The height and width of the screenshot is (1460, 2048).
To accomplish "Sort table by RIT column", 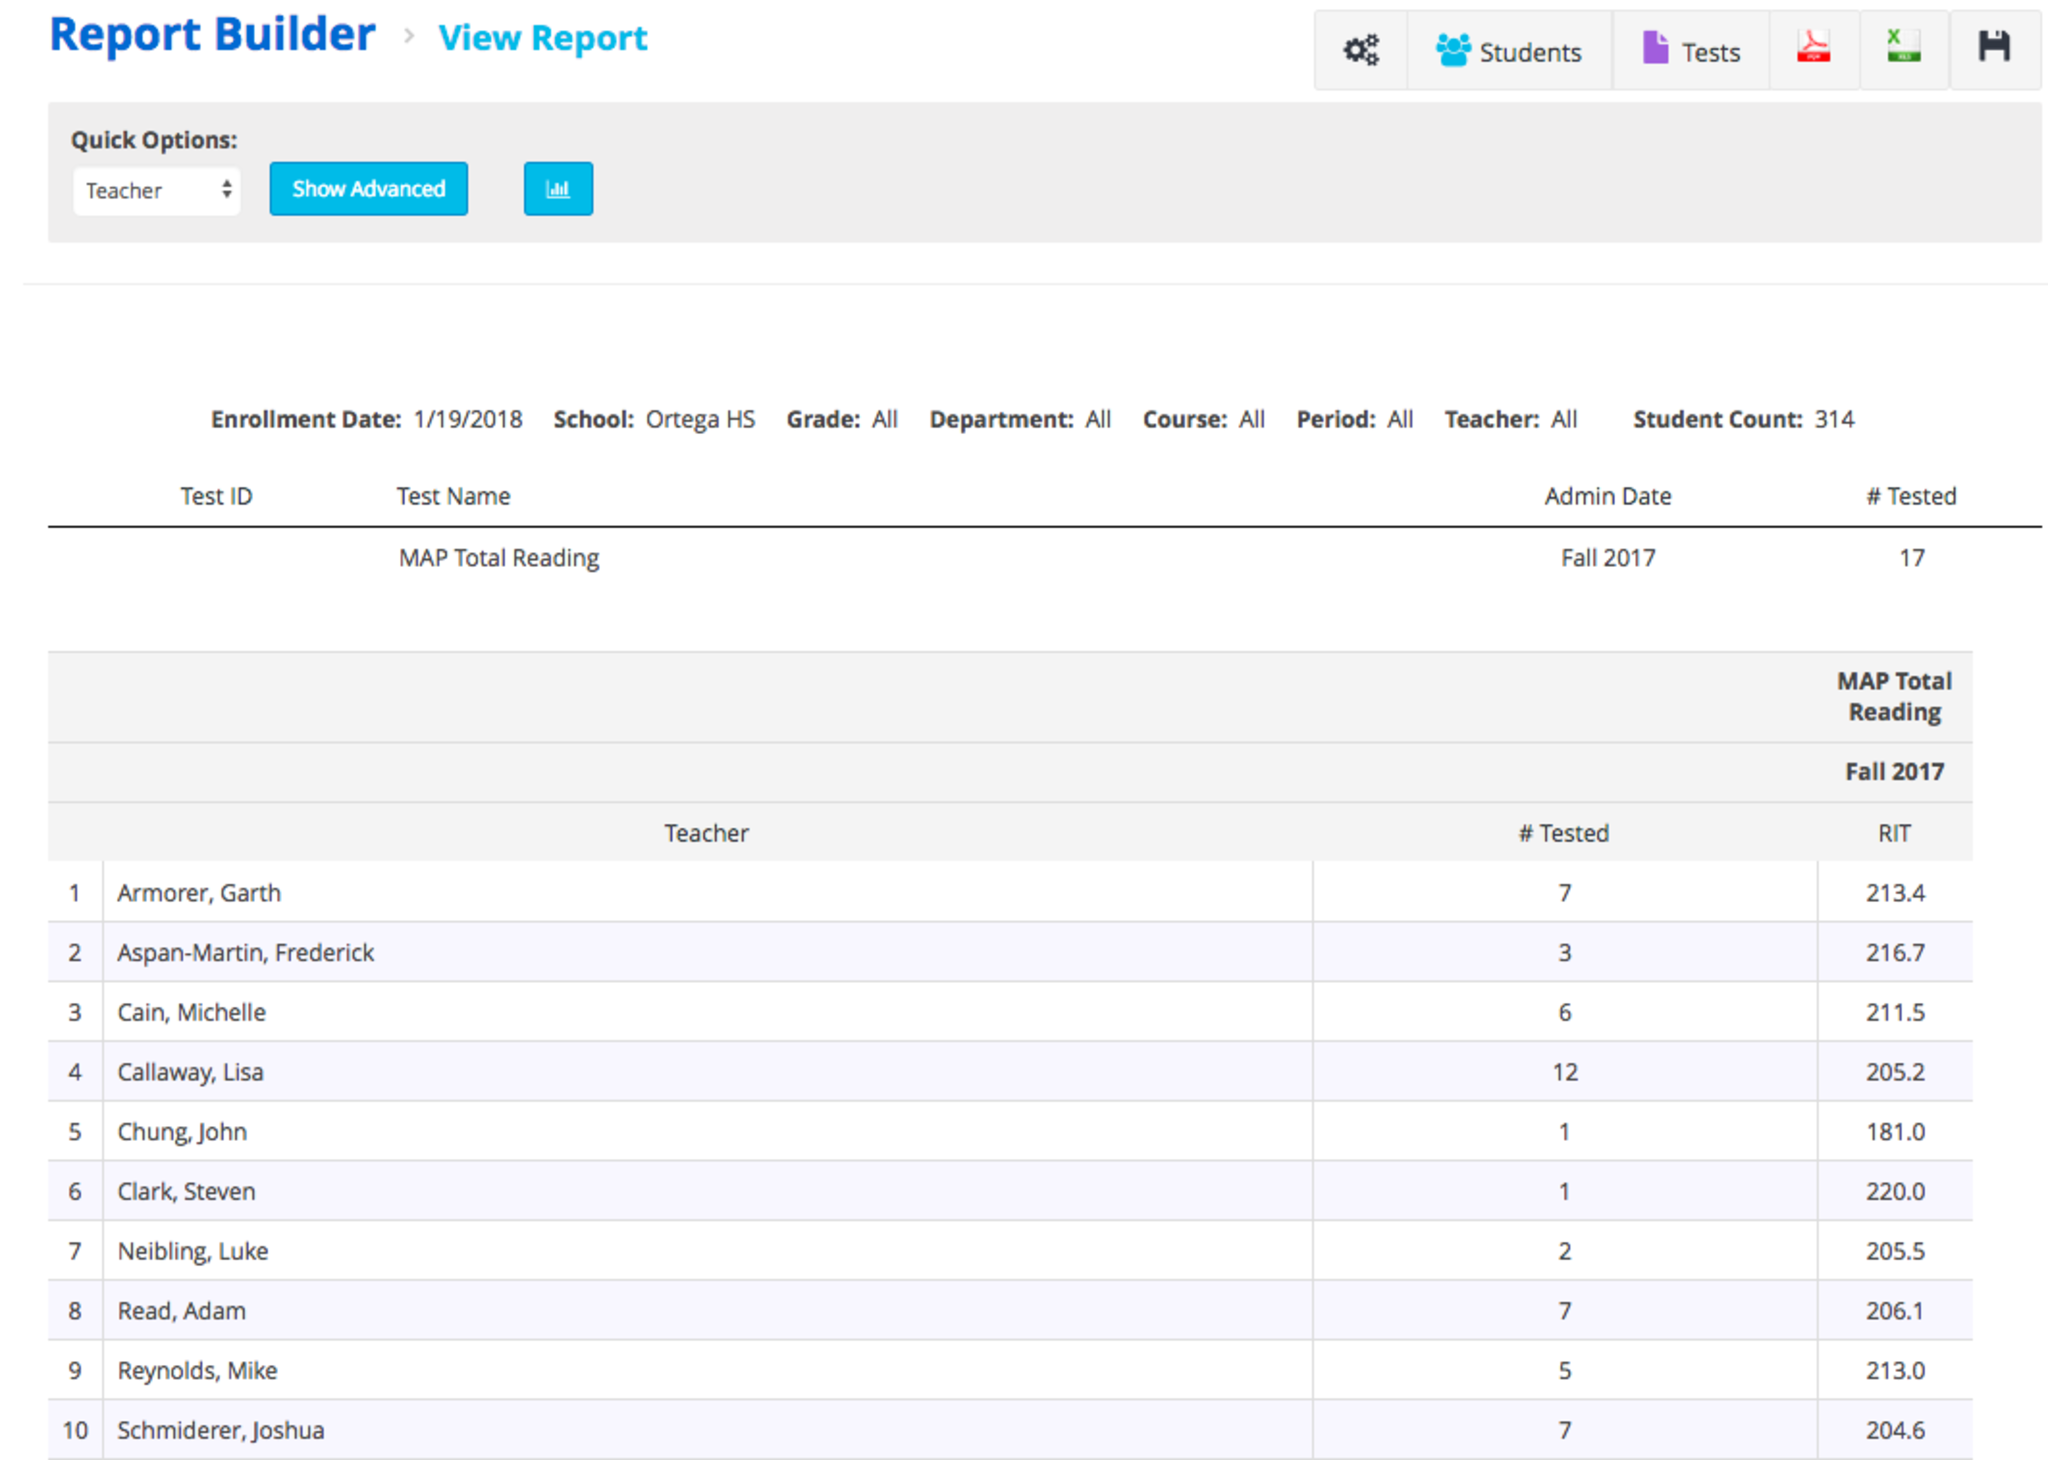I will pos(1894,833).
